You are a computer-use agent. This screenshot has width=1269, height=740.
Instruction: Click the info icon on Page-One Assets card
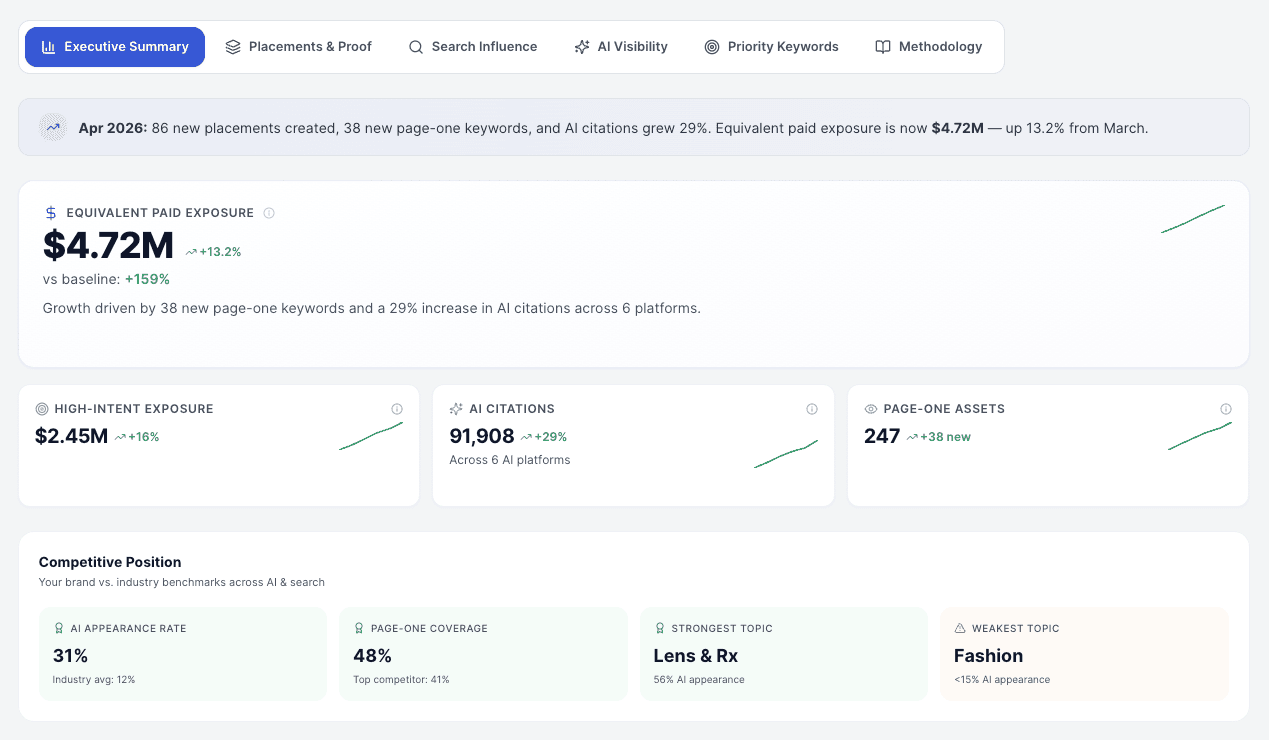1226,409
